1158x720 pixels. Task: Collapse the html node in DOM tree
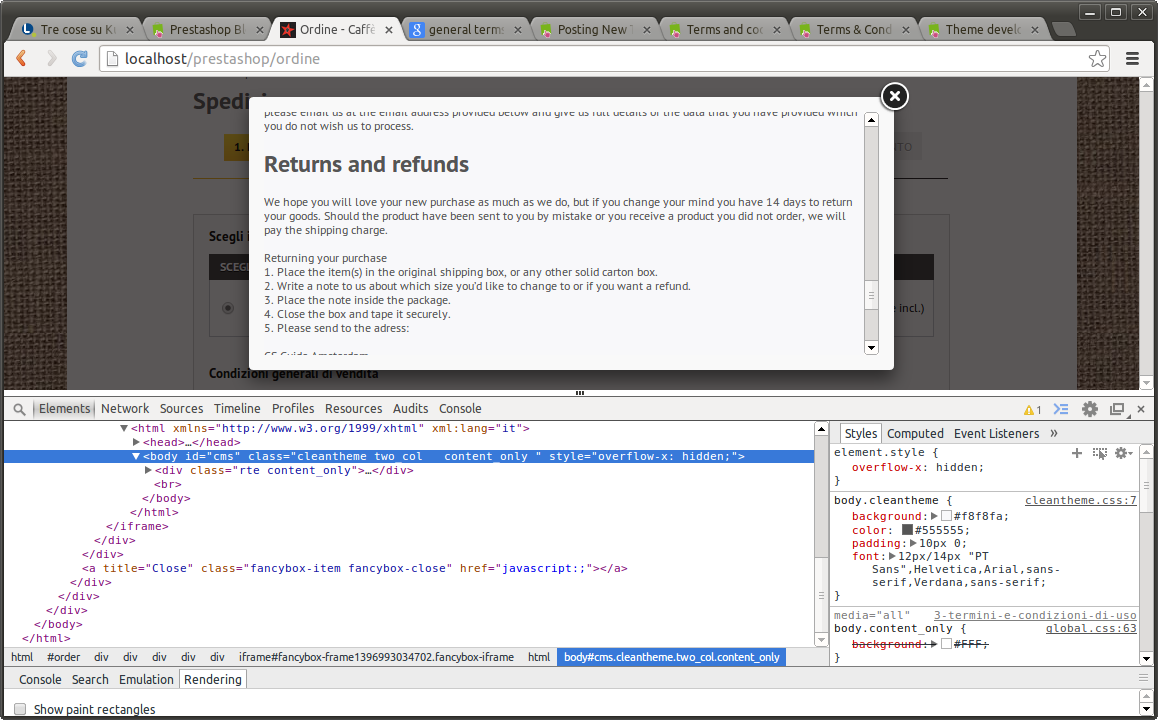[124, 428]
